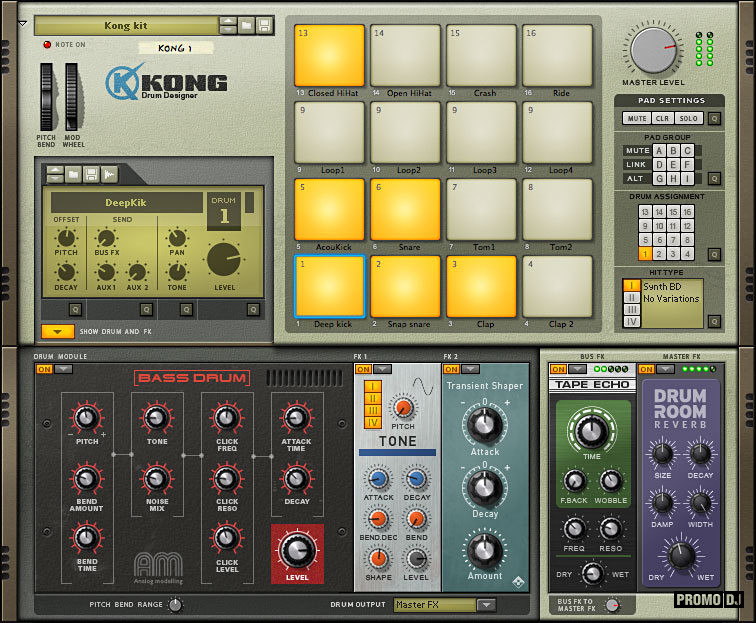Trigger pad 6 Snare

click(x=405, y=209)
